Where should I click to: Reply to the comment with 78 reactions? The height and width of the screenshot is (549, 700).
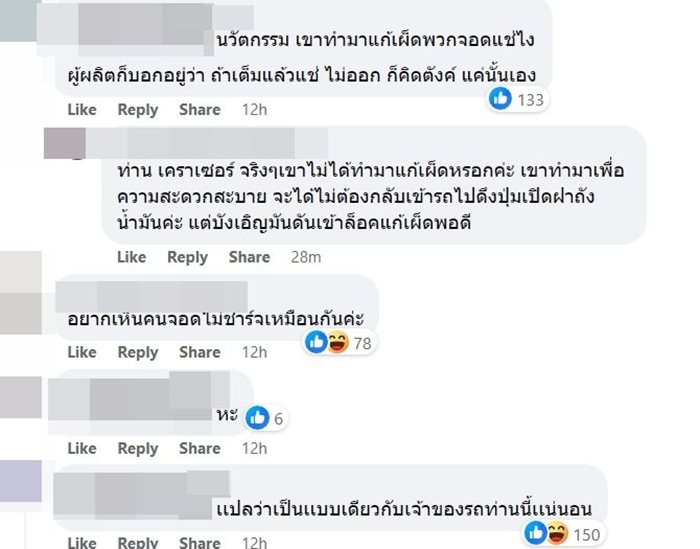(138, 352)
